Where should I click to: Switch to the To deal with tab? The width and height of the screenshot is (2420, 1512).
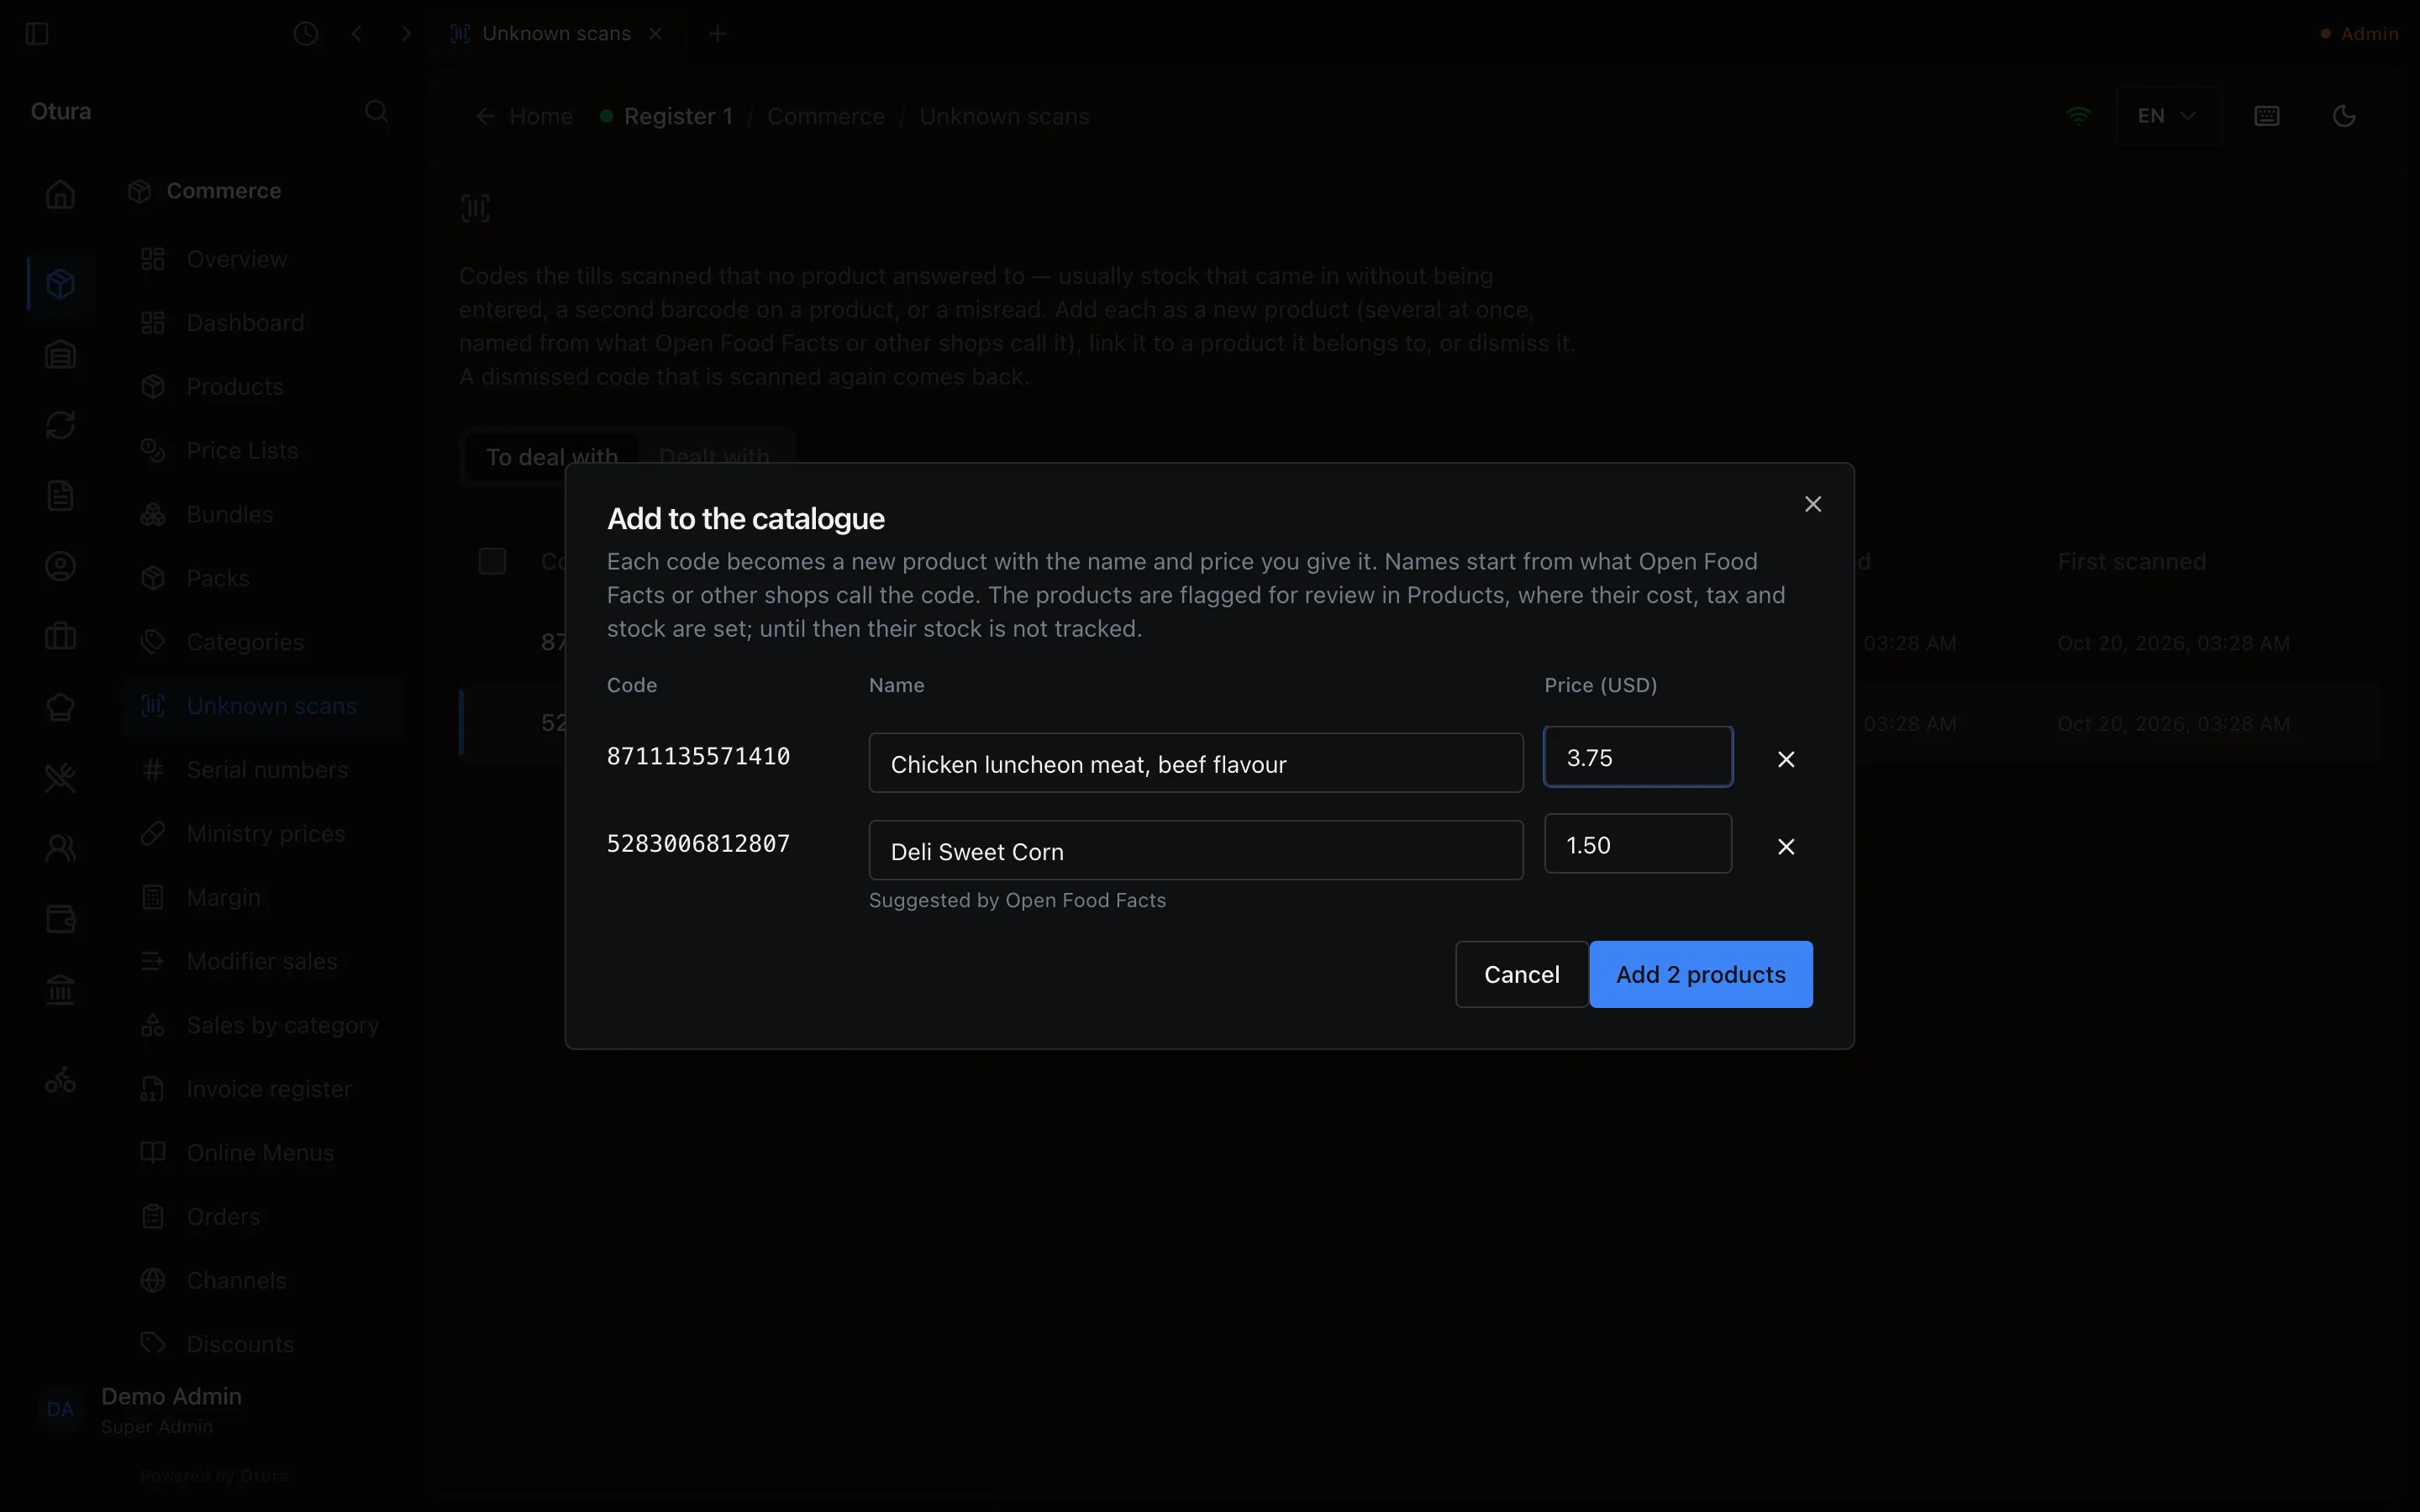point(552,457)
